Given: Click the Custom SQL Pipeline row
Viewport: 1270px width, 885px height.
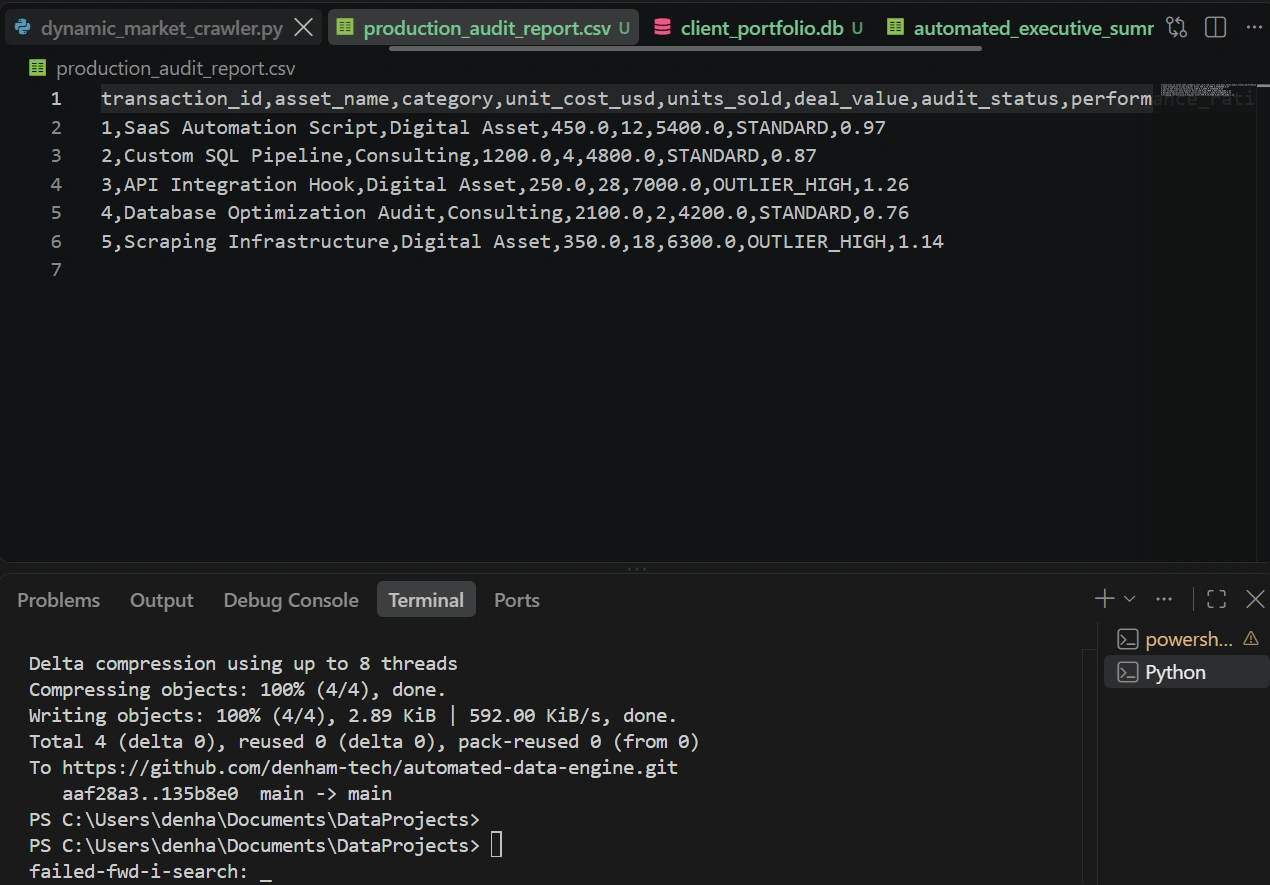Looking at the screenshot, I should click(459, 156).
